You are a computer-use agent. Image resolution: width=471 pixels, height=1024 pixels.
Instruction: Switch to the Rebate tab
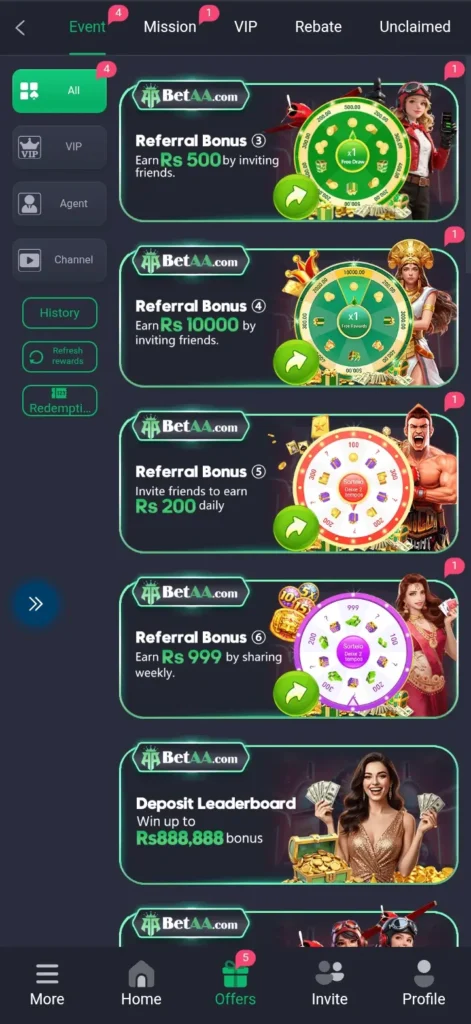click(x=318, y=27)
